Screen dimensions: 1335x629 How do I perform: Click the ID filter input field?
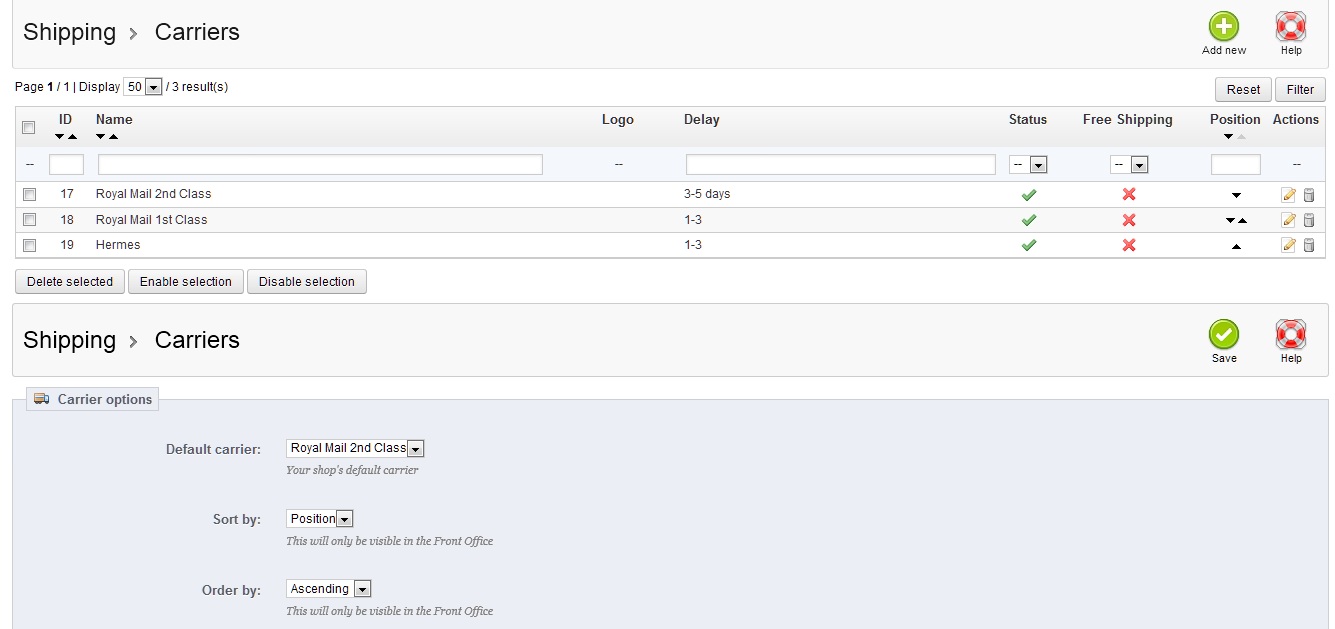pos(66,164)
